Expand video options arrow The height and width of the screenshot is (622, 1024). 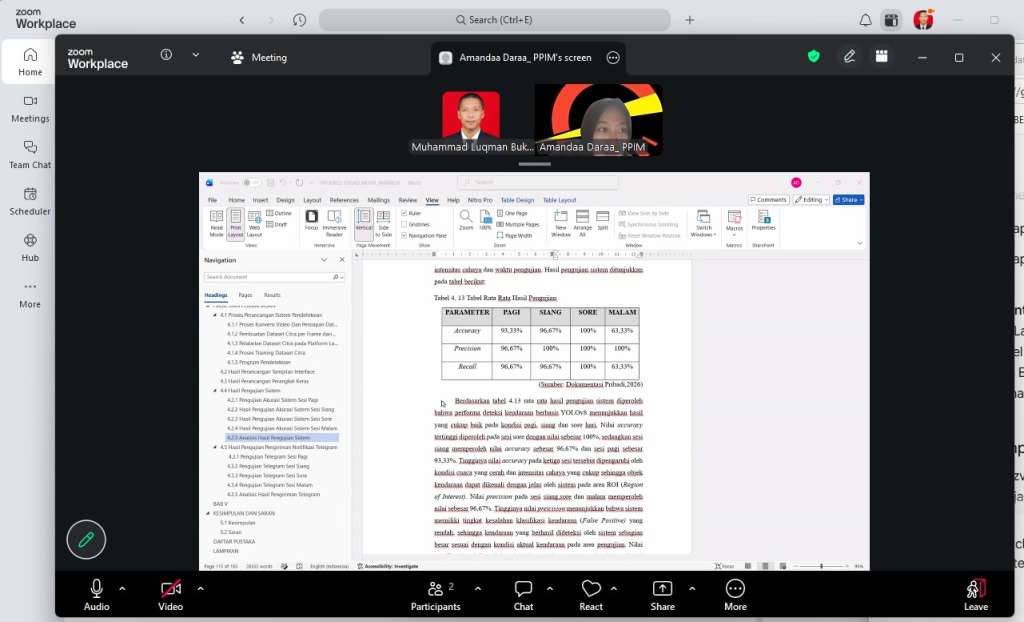(200, 589)
